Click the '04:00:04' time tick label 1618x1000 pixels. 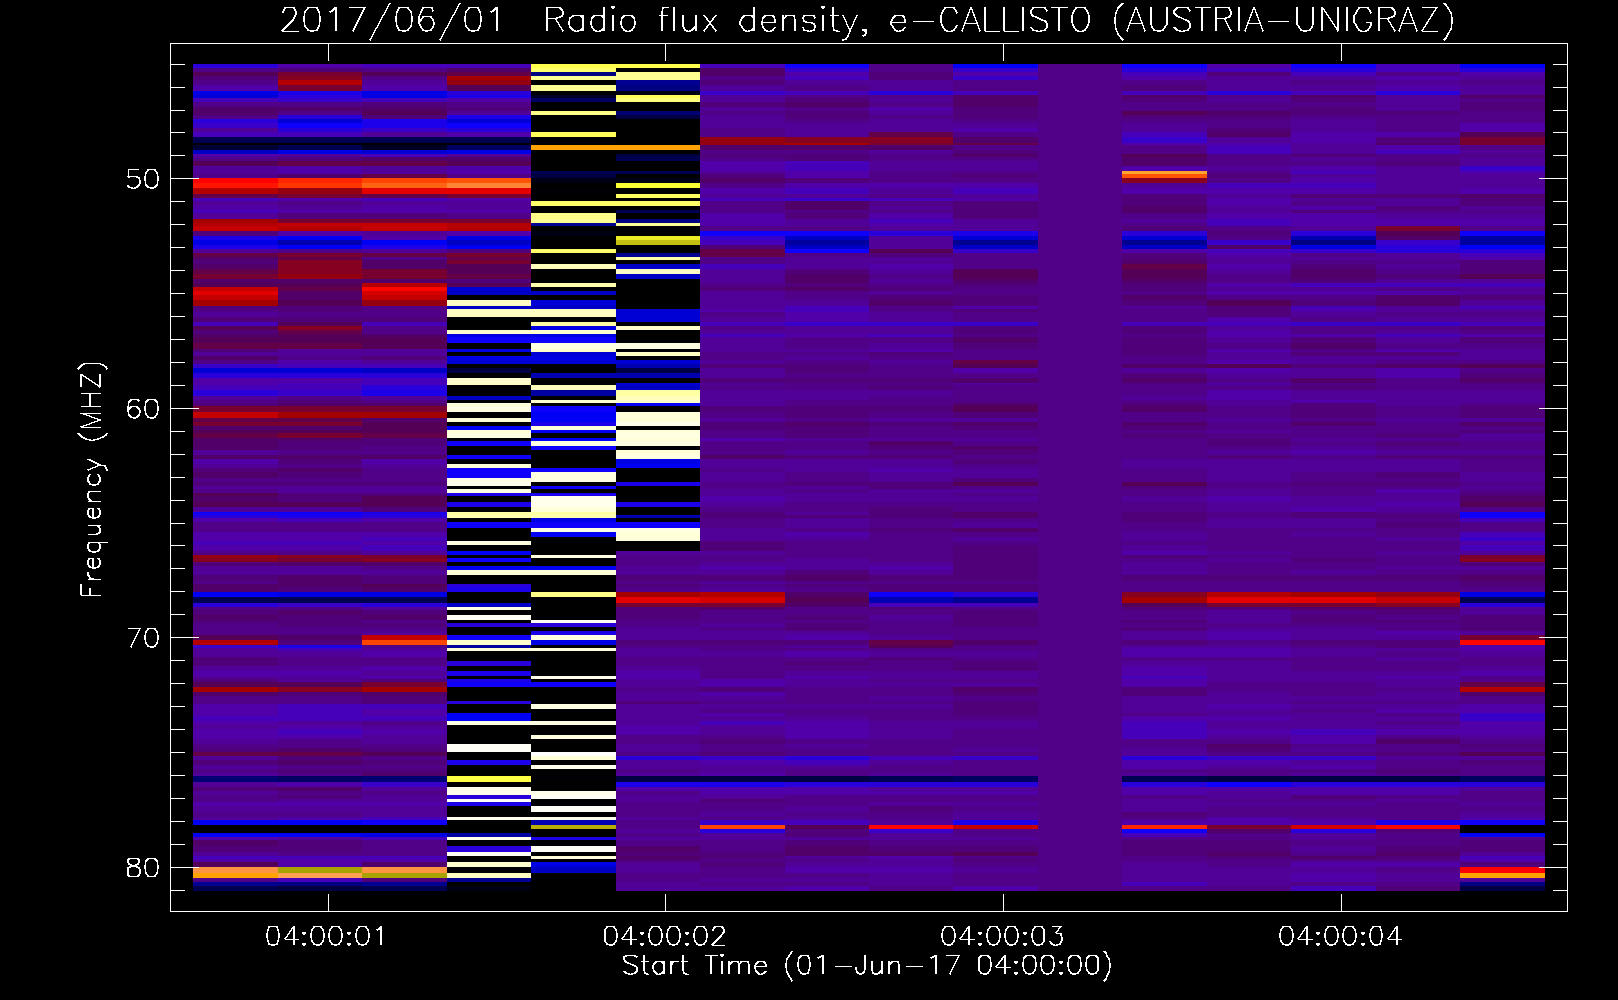coord(1340,936)
